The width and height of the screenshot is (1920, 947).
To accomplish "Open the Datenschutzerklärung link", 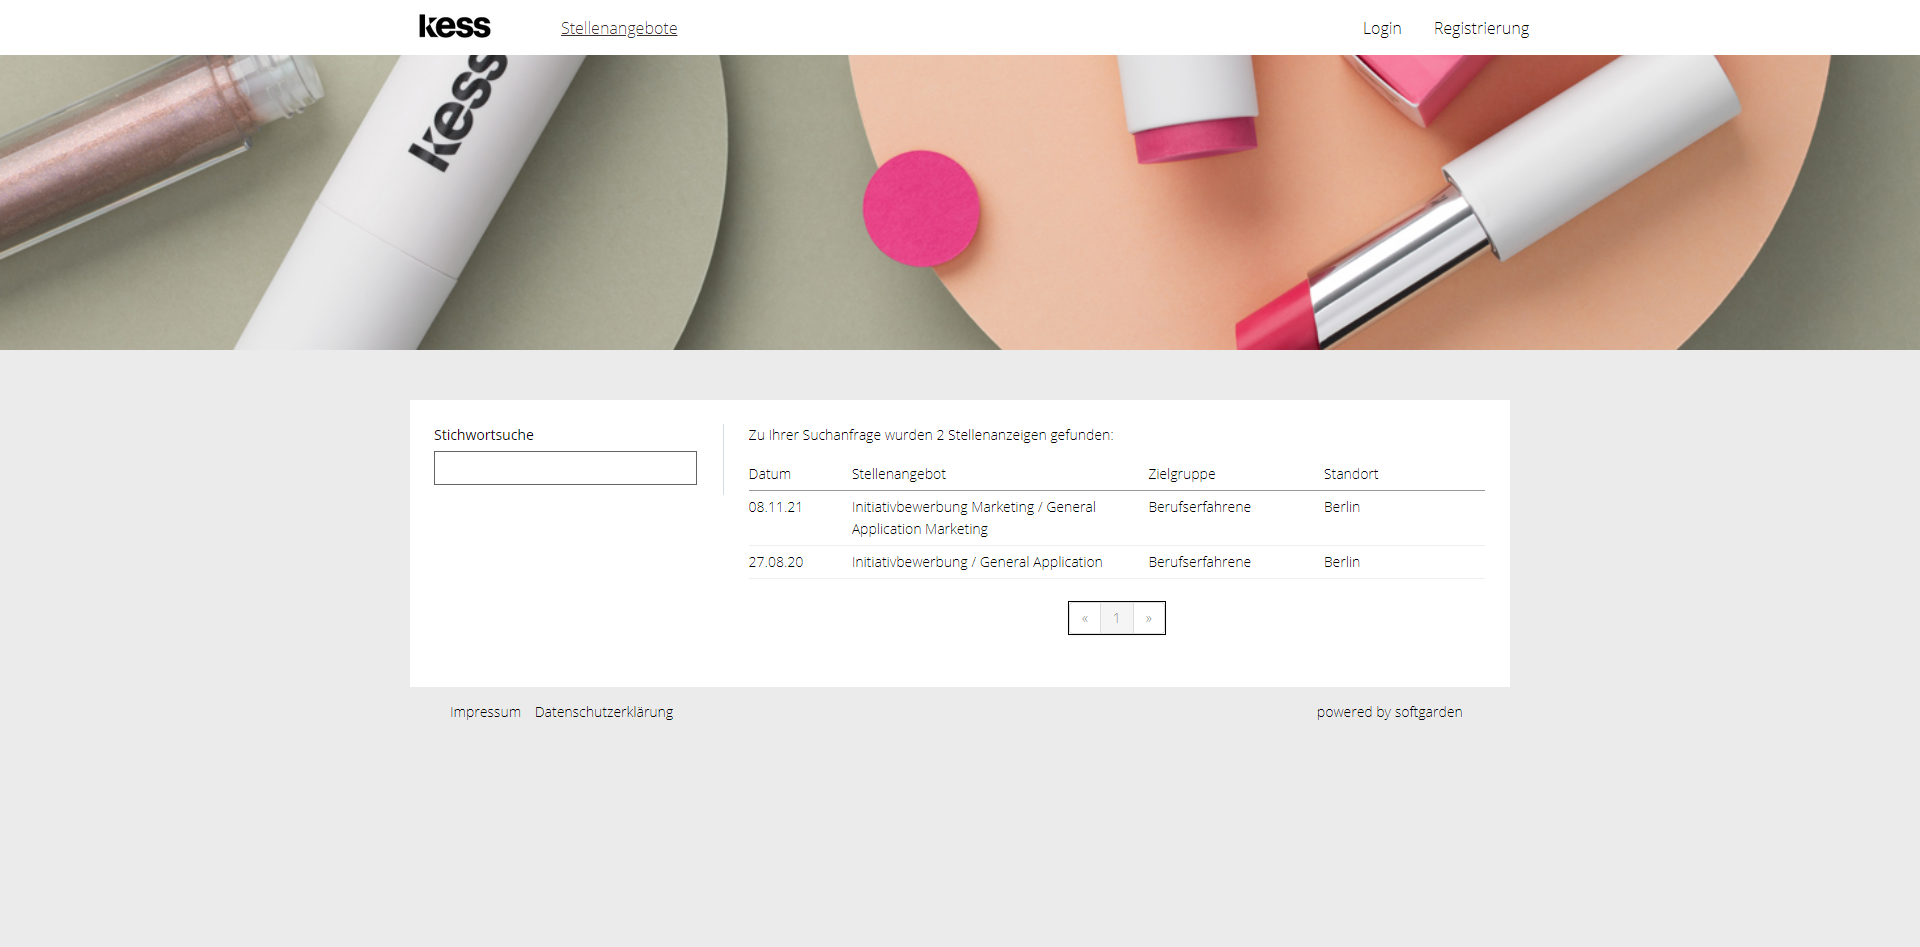I will click(604, 712).
